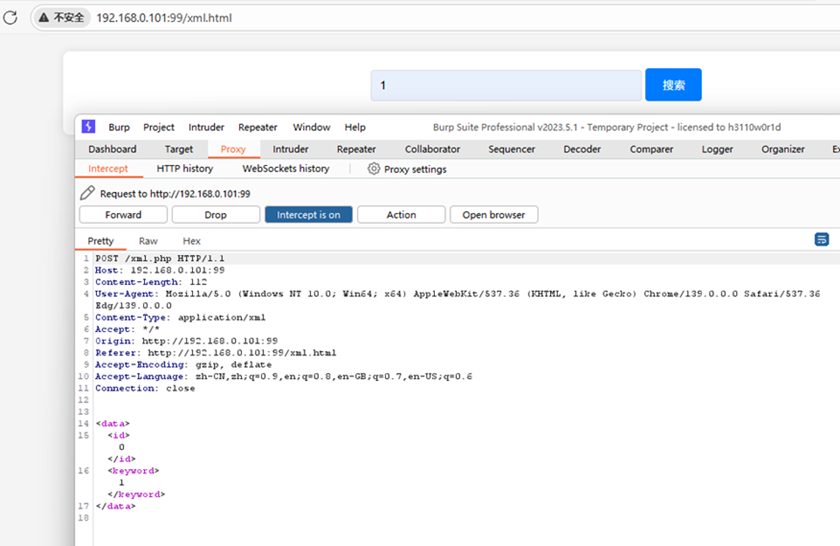Click the Connection: close line
This screenshot has width=840, height=546.
(x=145, y=388)
